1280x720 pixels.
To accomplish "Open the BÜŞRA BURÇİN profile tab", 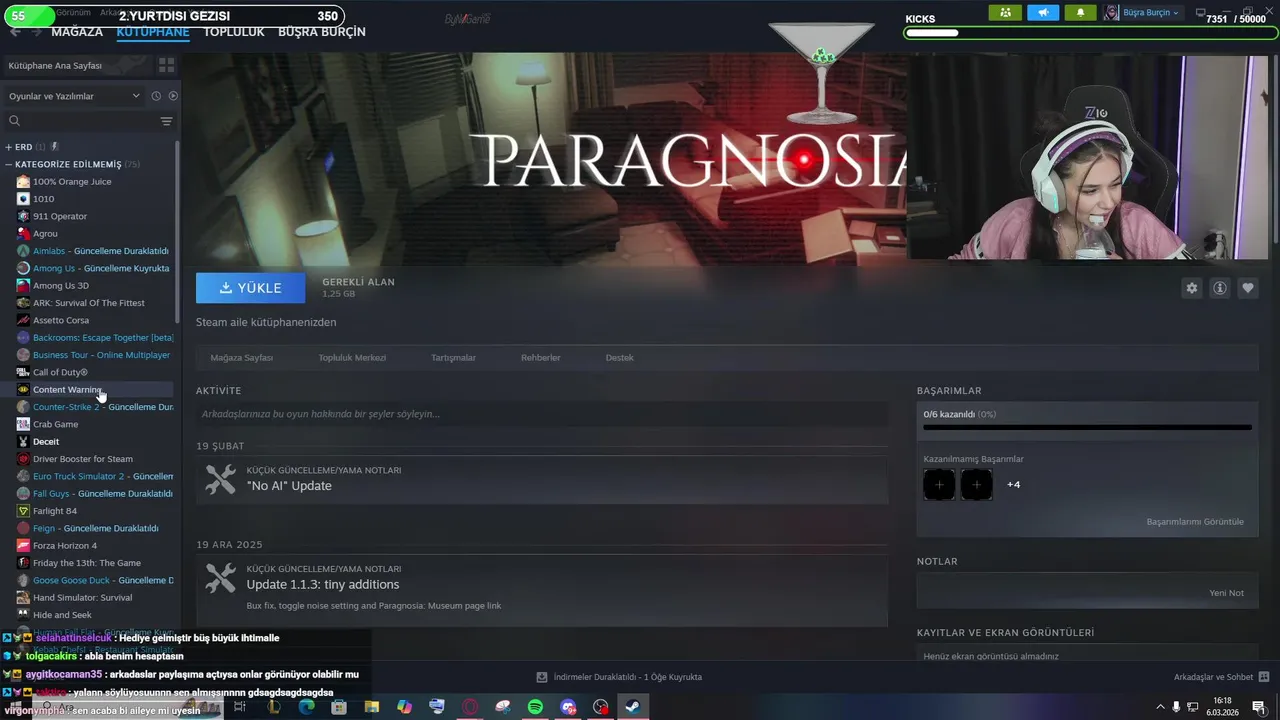I will (322, 32).
